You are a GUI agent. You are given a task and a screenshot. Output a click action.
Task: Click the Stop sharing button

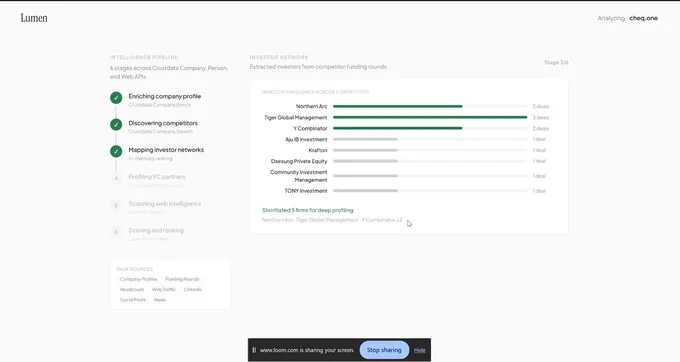click(x=384, y=350)
